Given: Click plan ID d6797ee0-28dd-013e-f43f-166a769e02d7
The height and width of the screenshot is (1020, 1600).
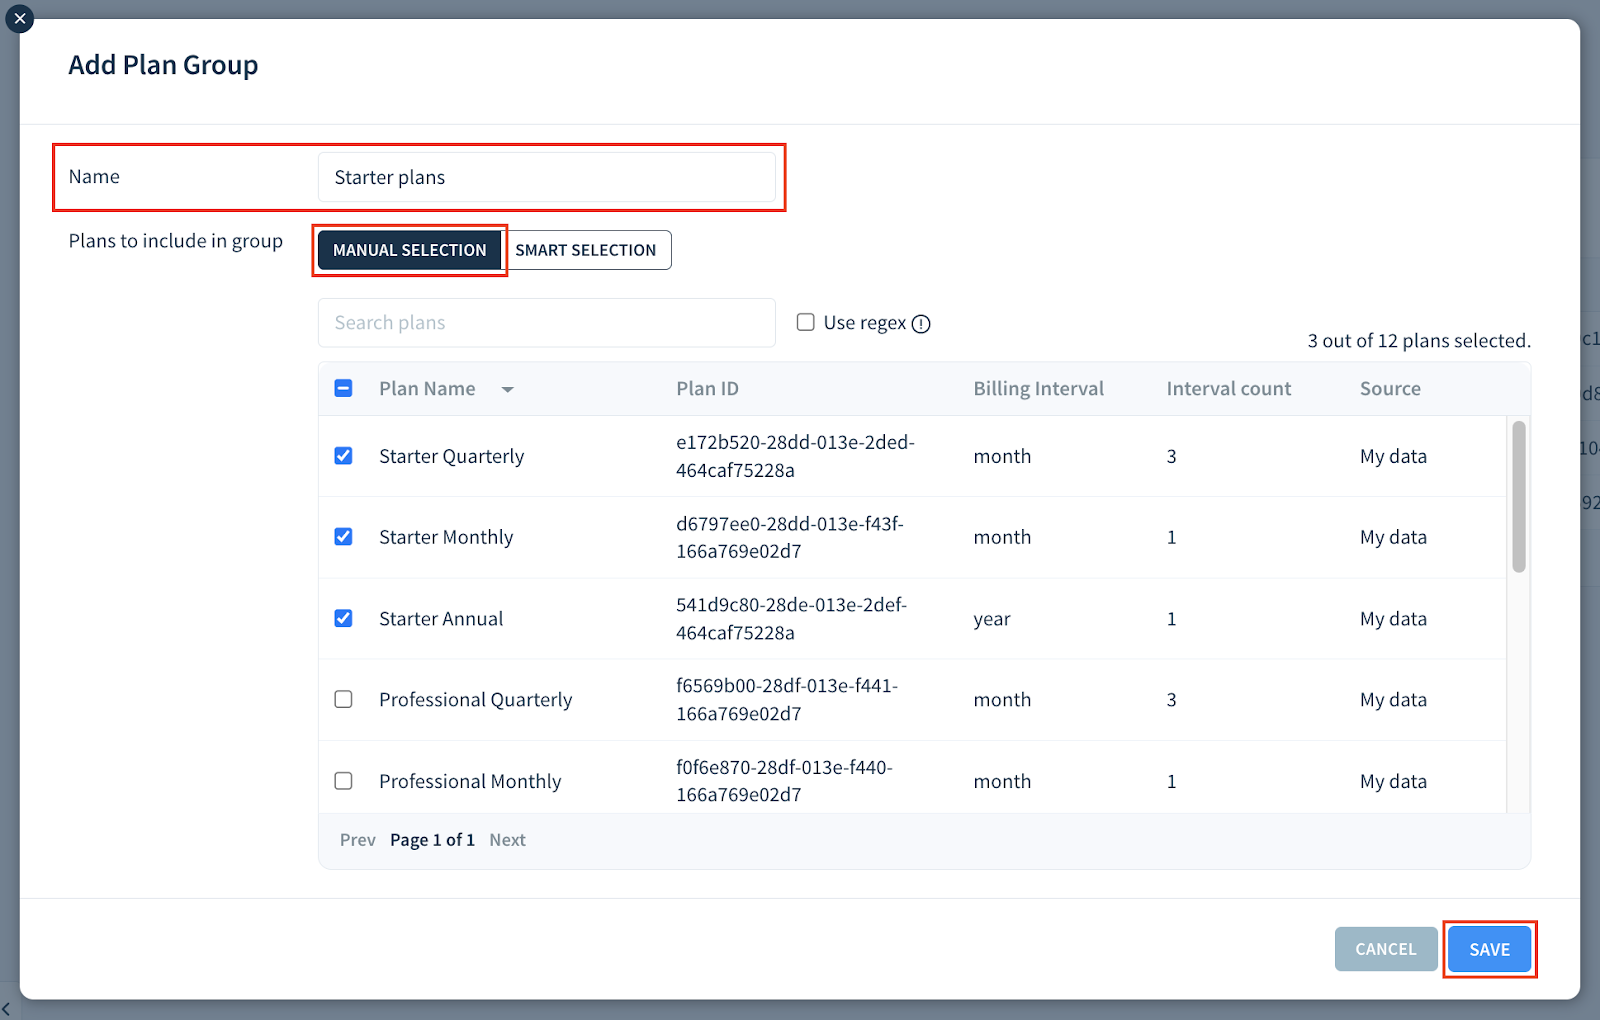Looking at the screenshot, I should click(790, 537).
